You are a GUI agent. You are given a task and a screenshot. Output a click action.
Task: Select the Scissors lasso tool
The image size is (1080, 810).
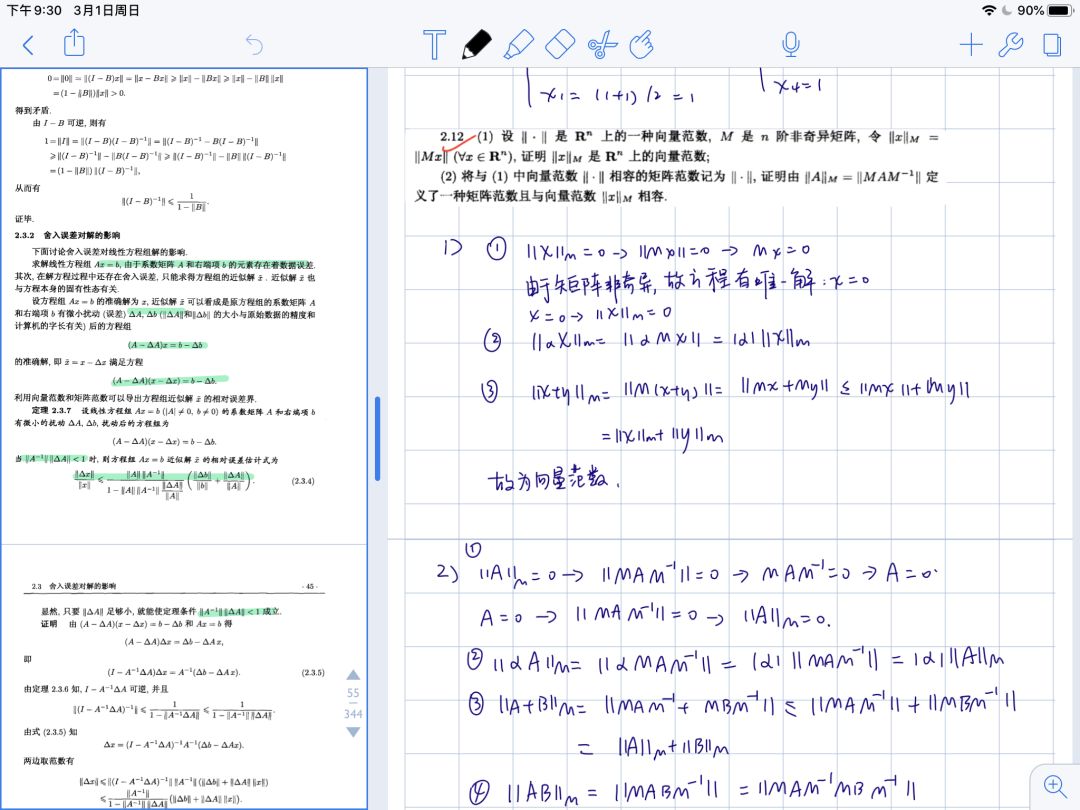point(601,44)
